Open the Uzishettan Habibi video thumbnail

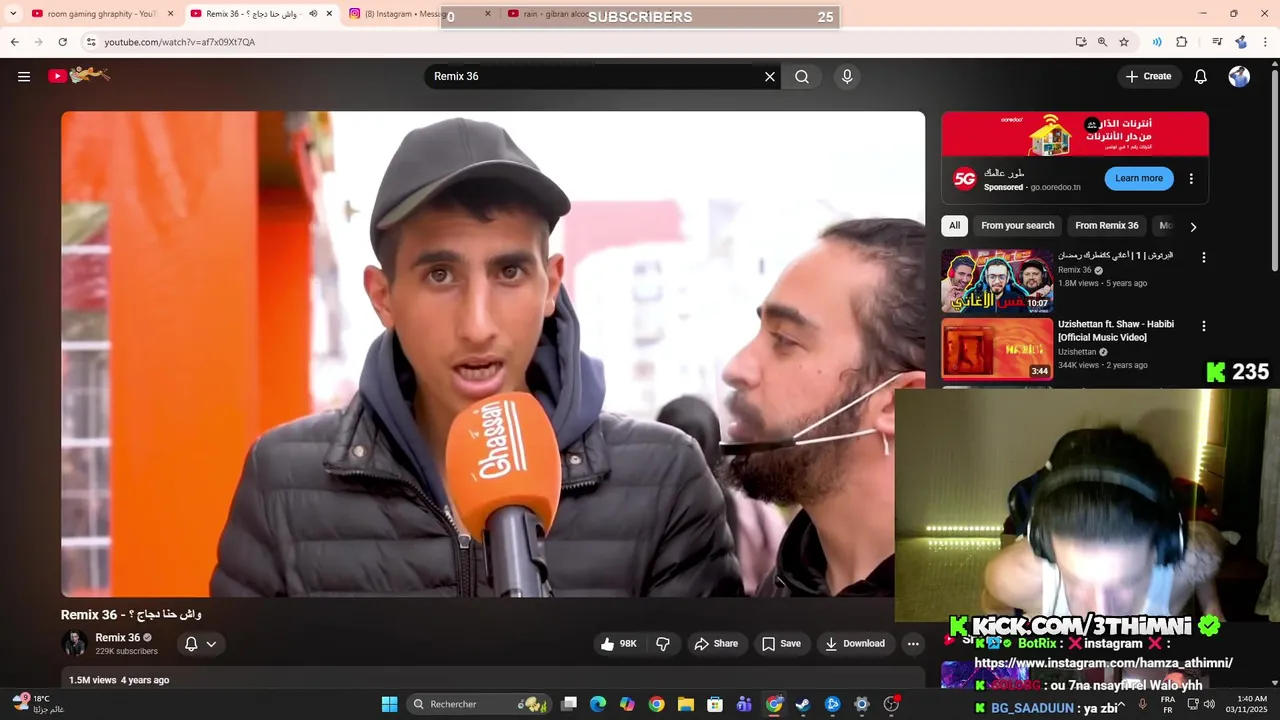pyautogui.click(x=997, y=349)
